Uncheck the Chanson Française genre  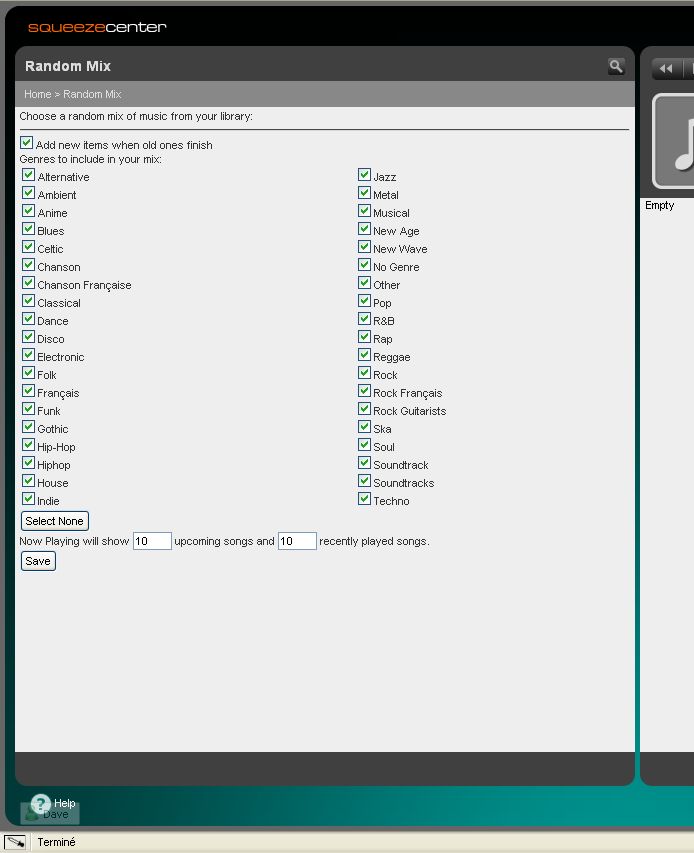pyautogui.click(x=28, y=283)
